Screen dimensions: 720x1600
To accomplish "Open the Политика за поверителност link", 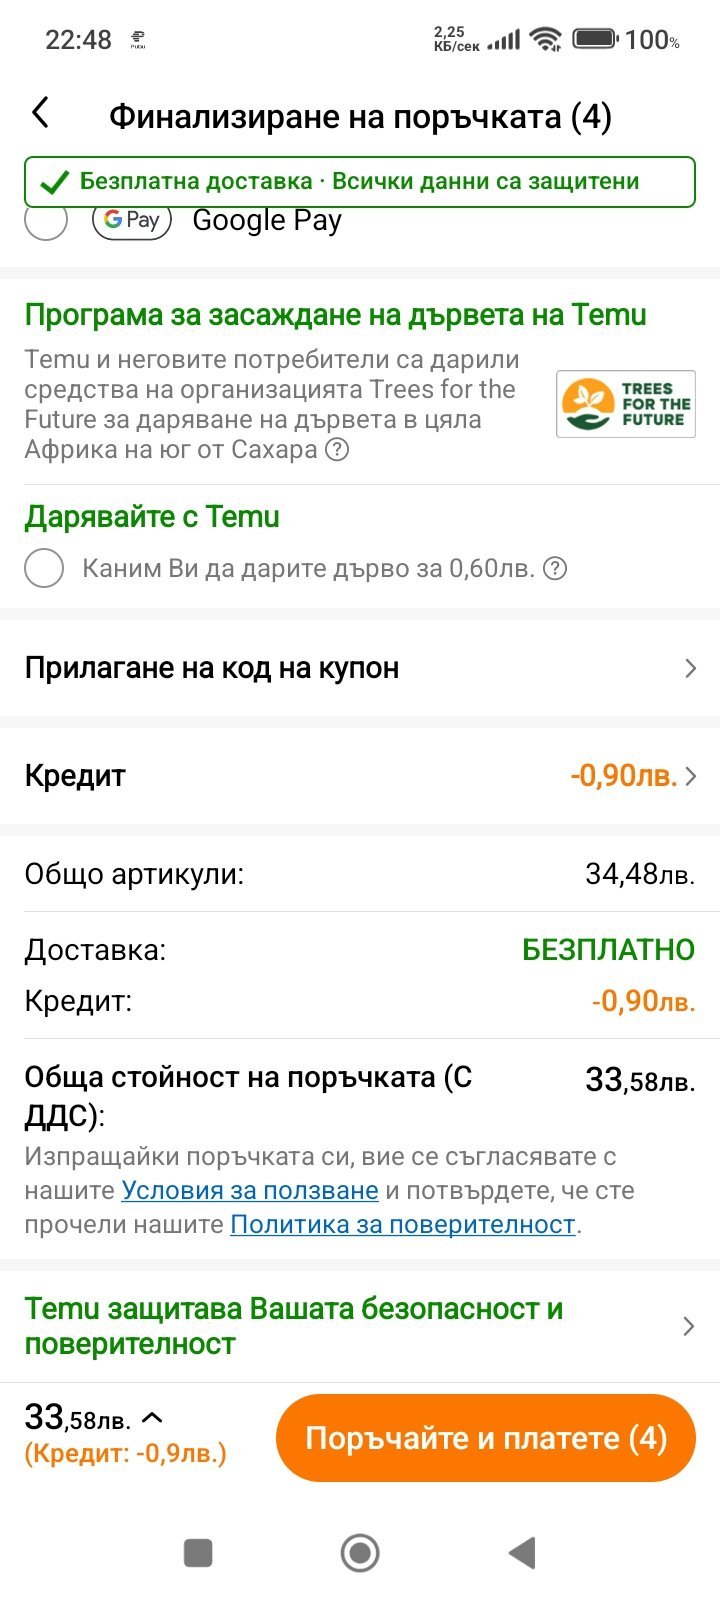I will (x=403, y=1224).
